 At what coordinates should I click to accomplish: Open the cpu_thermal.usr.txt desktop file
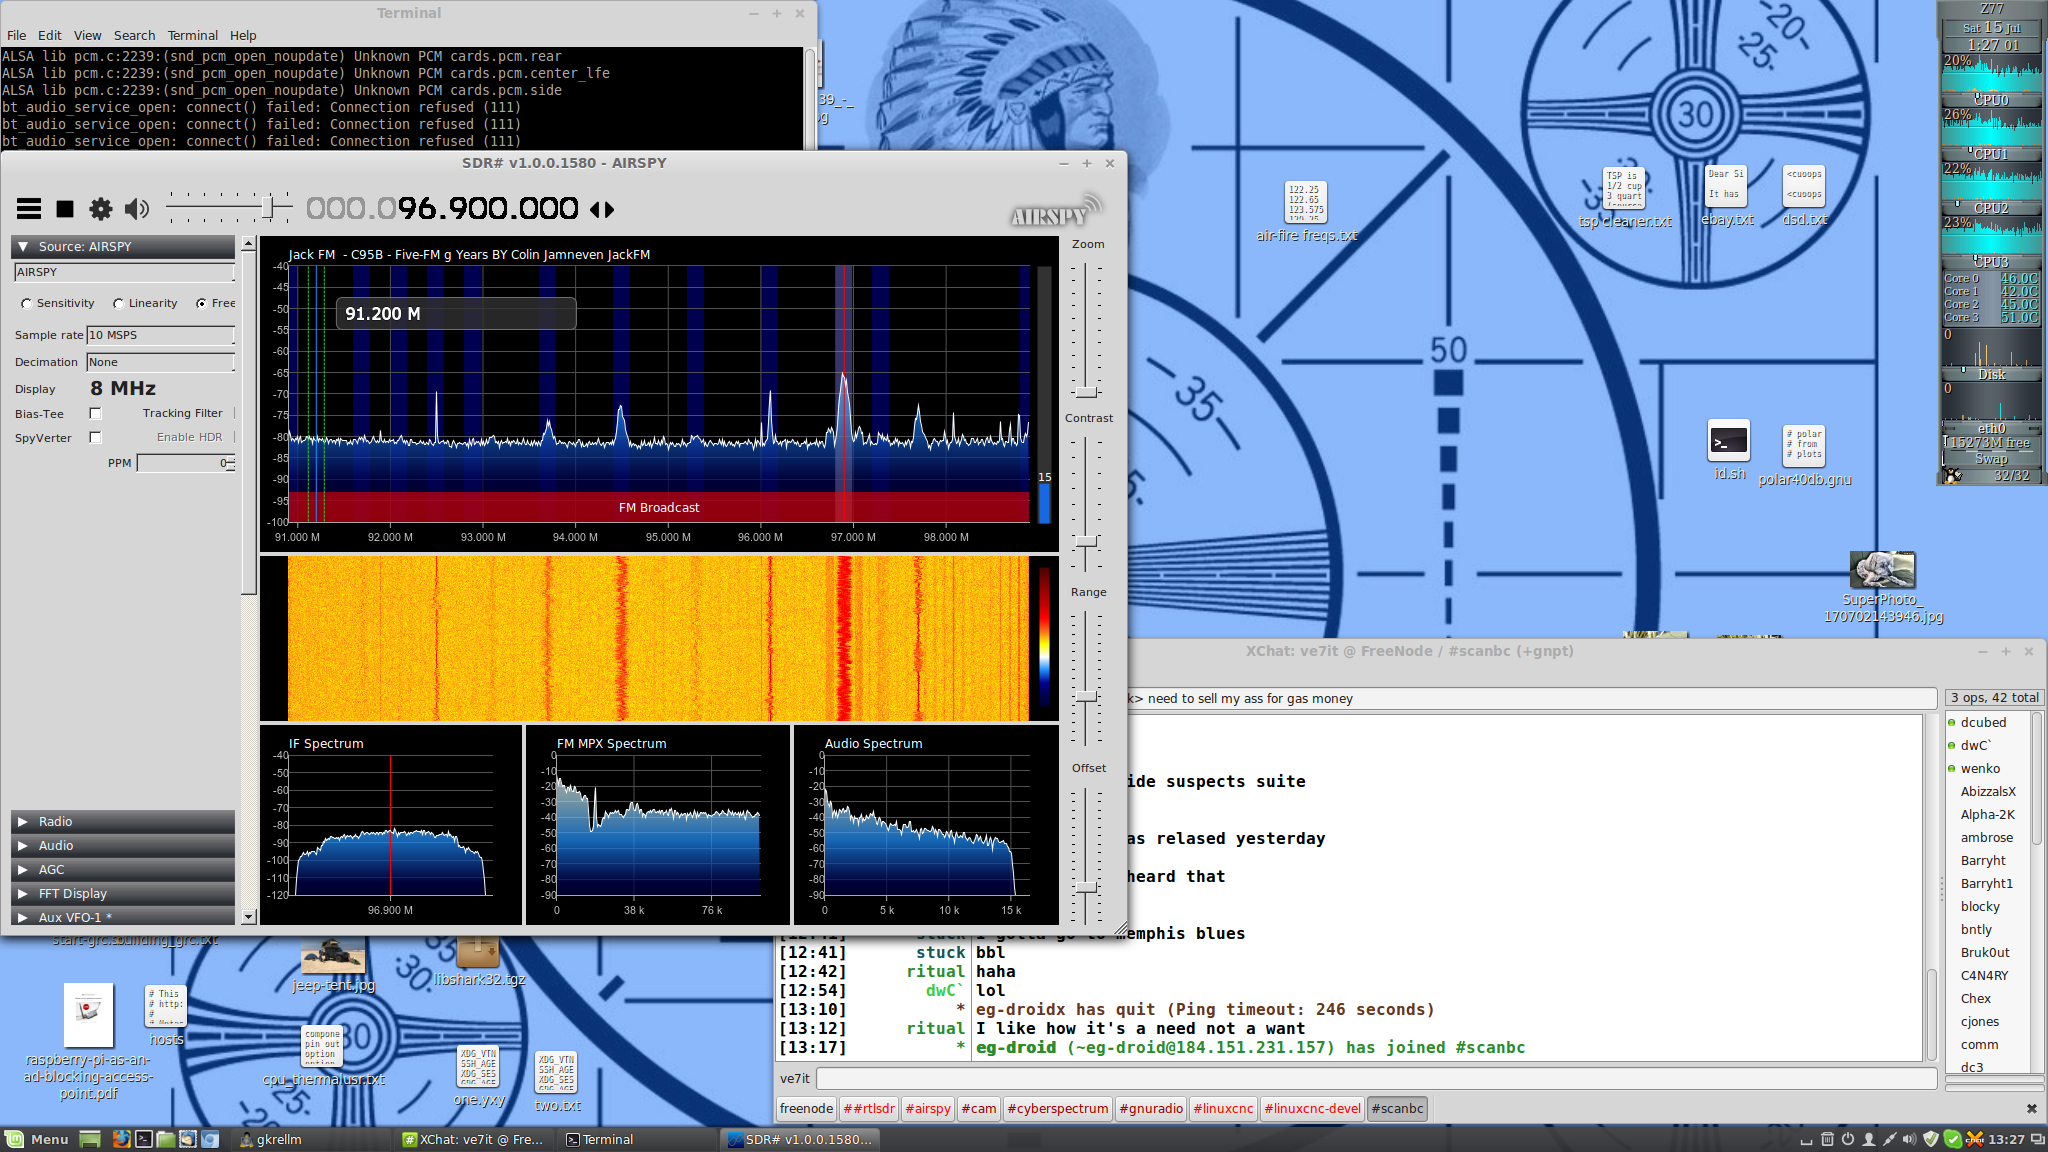(x=323, y=1056)
